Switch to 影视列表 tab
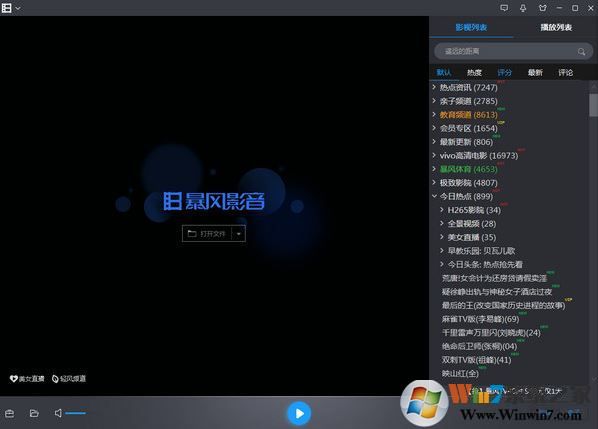 (471, 27)
